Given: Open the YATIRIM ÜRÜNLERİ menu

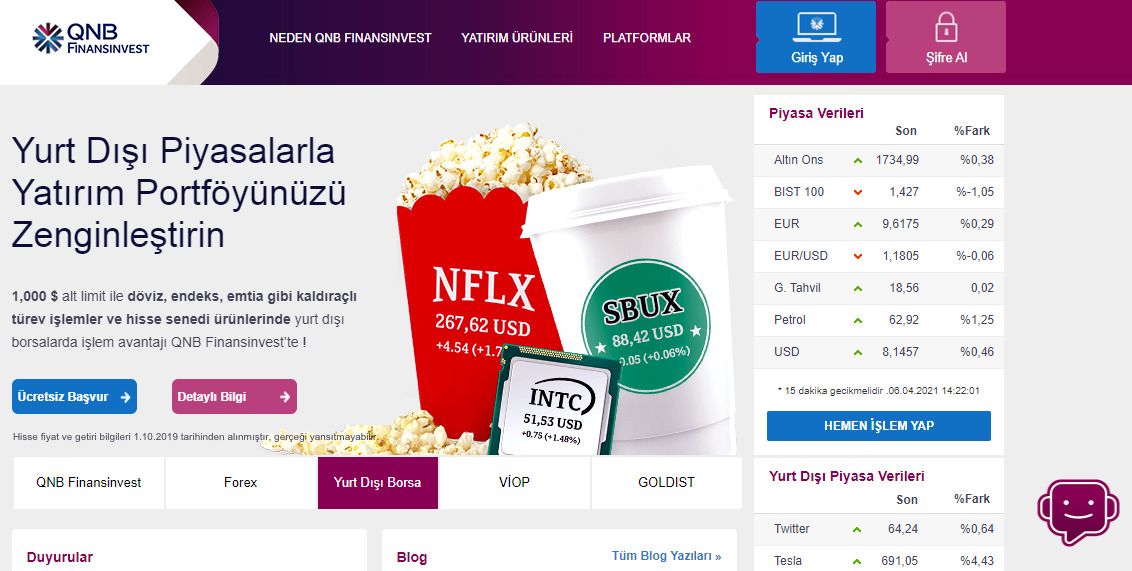Looking at the screenshot, I should point(517,38).
